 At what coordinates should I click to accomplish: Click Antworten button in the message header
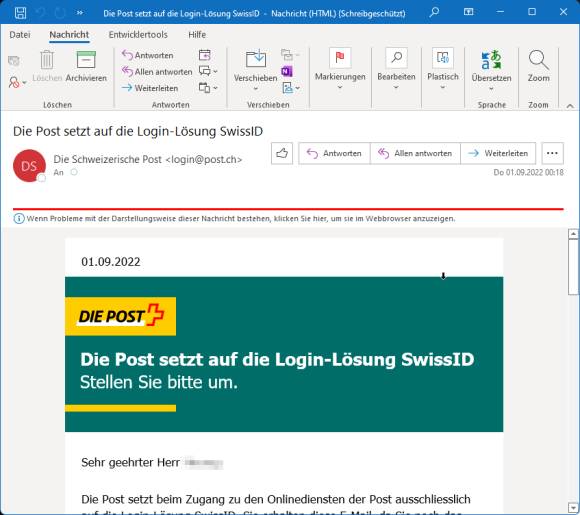(x=334, y=153)
